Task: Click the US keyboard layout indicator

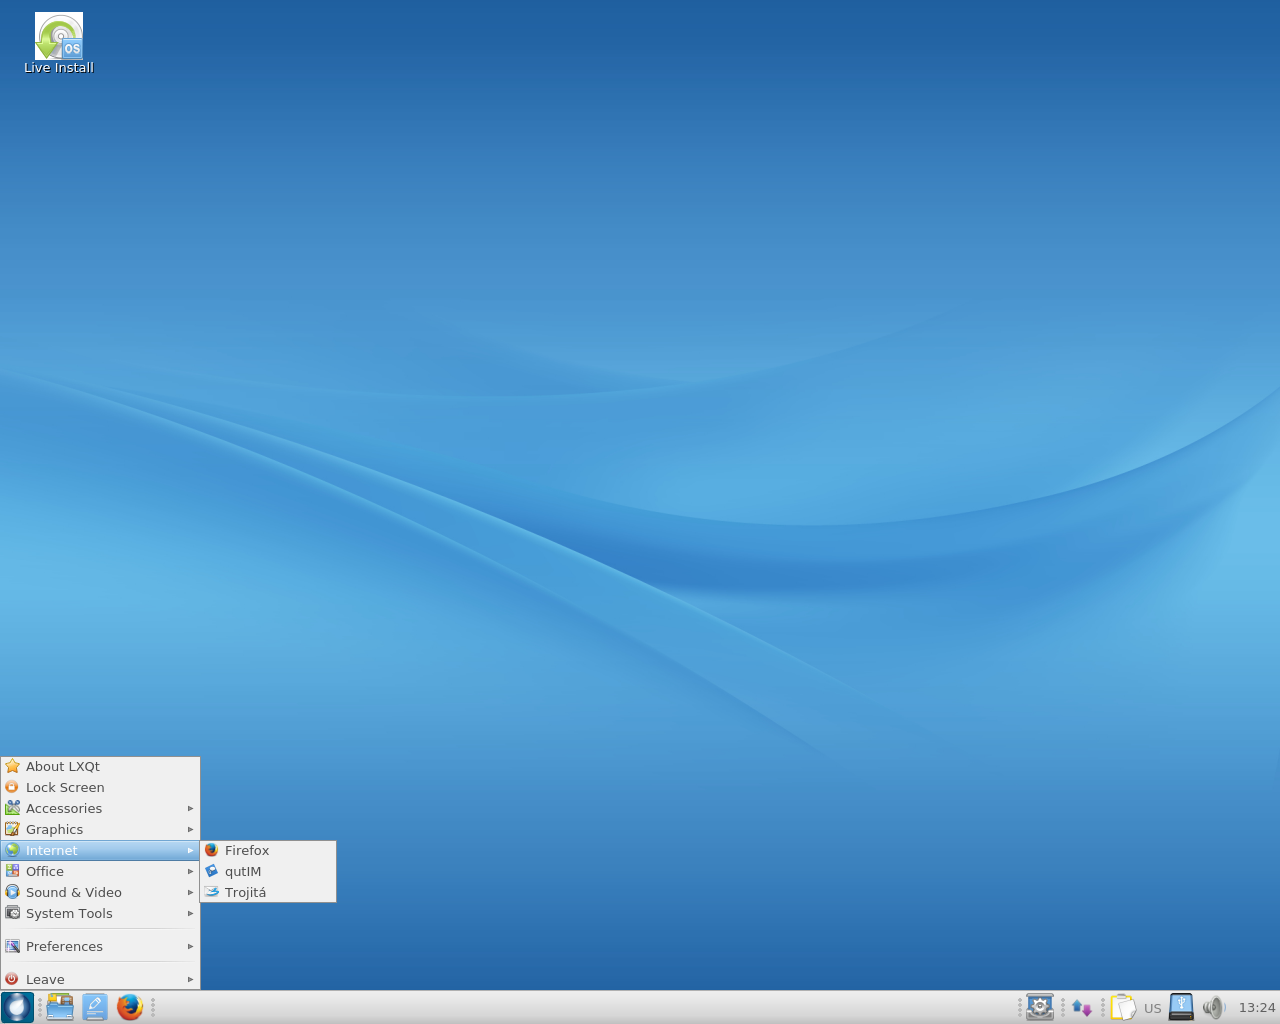Action: coord(1153,1008)
